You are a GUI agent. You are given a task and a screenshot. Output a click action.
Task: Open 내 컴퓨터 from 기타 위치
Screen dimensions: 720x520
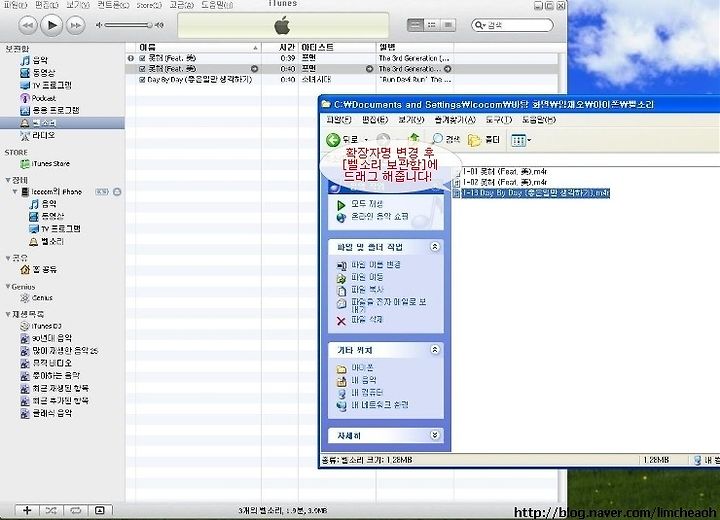[x=366, y=392]
